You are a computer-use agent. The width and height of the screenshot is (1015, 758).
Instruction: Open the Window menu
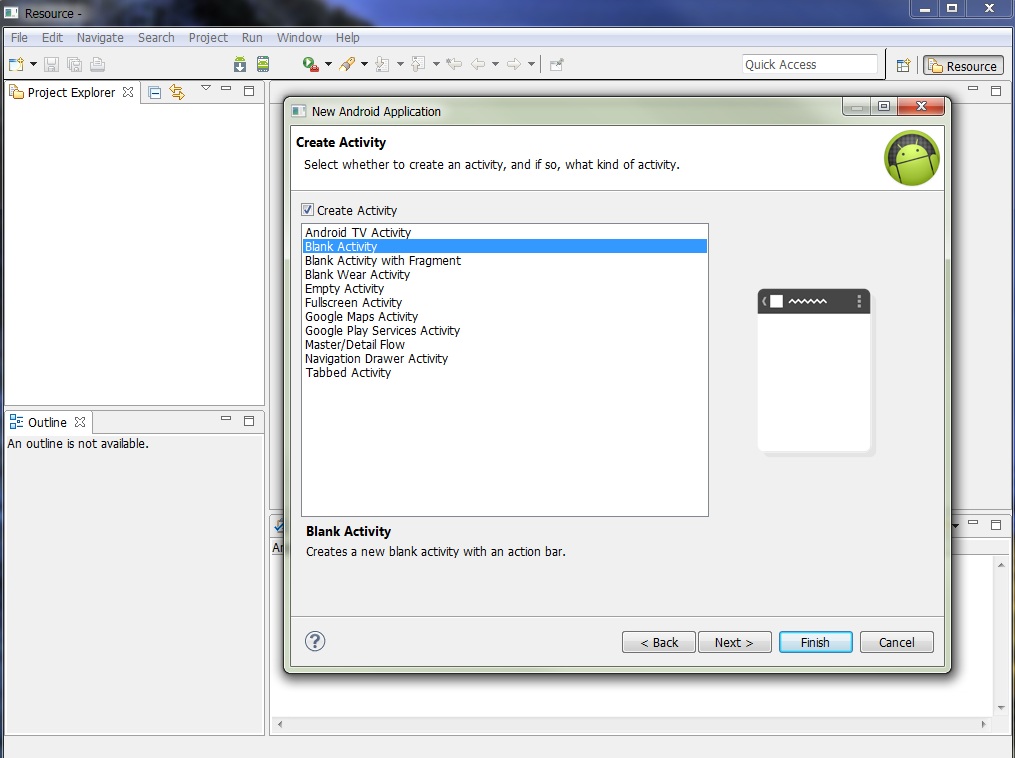coord(299,38)
